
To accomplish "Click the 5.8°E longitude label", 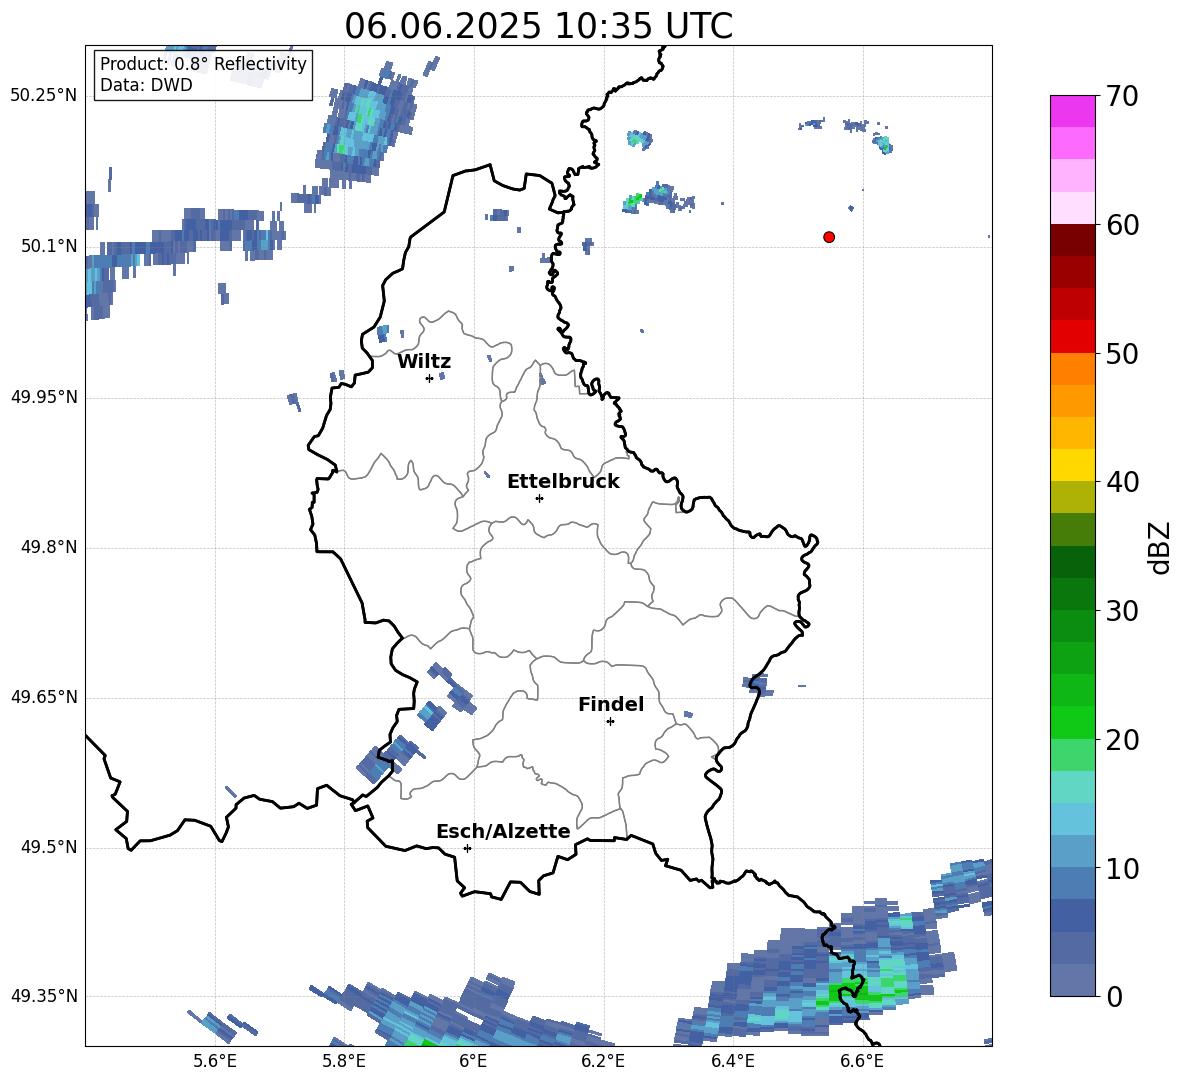I will (344, 1061).
